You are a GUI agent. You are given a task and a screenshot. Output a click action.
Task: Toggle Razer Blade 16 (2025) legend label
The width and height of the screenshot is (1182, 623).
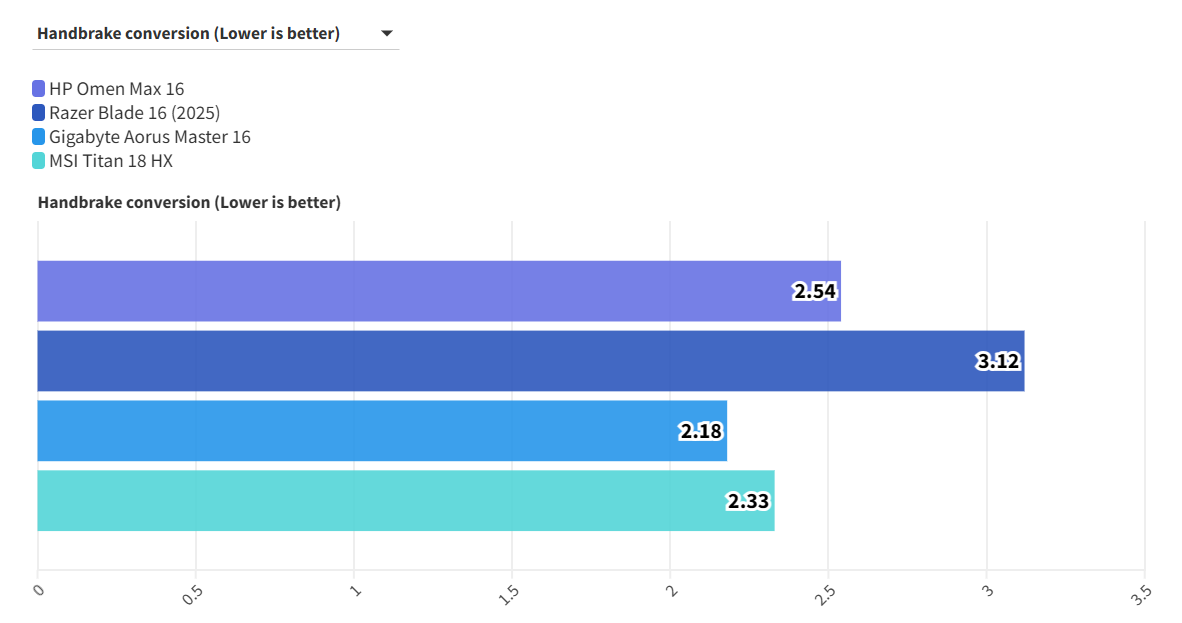point(134,113)
